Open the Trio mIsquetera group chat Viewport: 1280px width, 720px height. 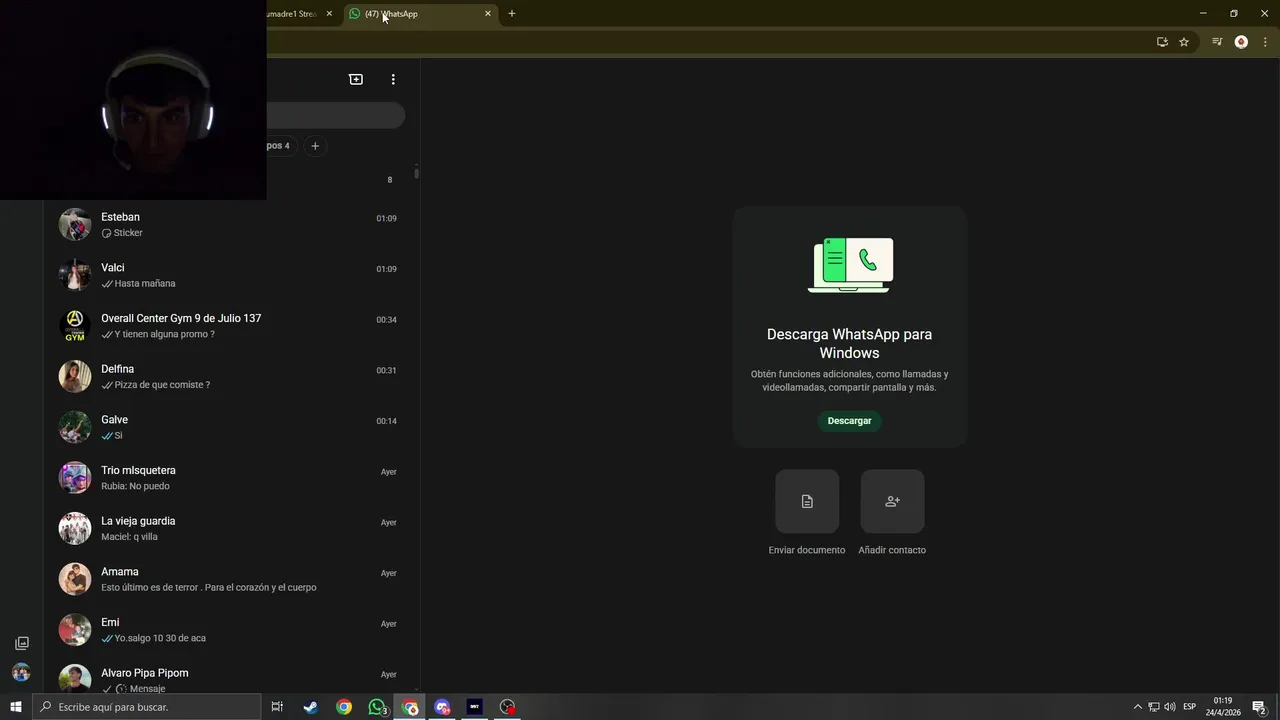pyautogui.click(x=232, y=478)
